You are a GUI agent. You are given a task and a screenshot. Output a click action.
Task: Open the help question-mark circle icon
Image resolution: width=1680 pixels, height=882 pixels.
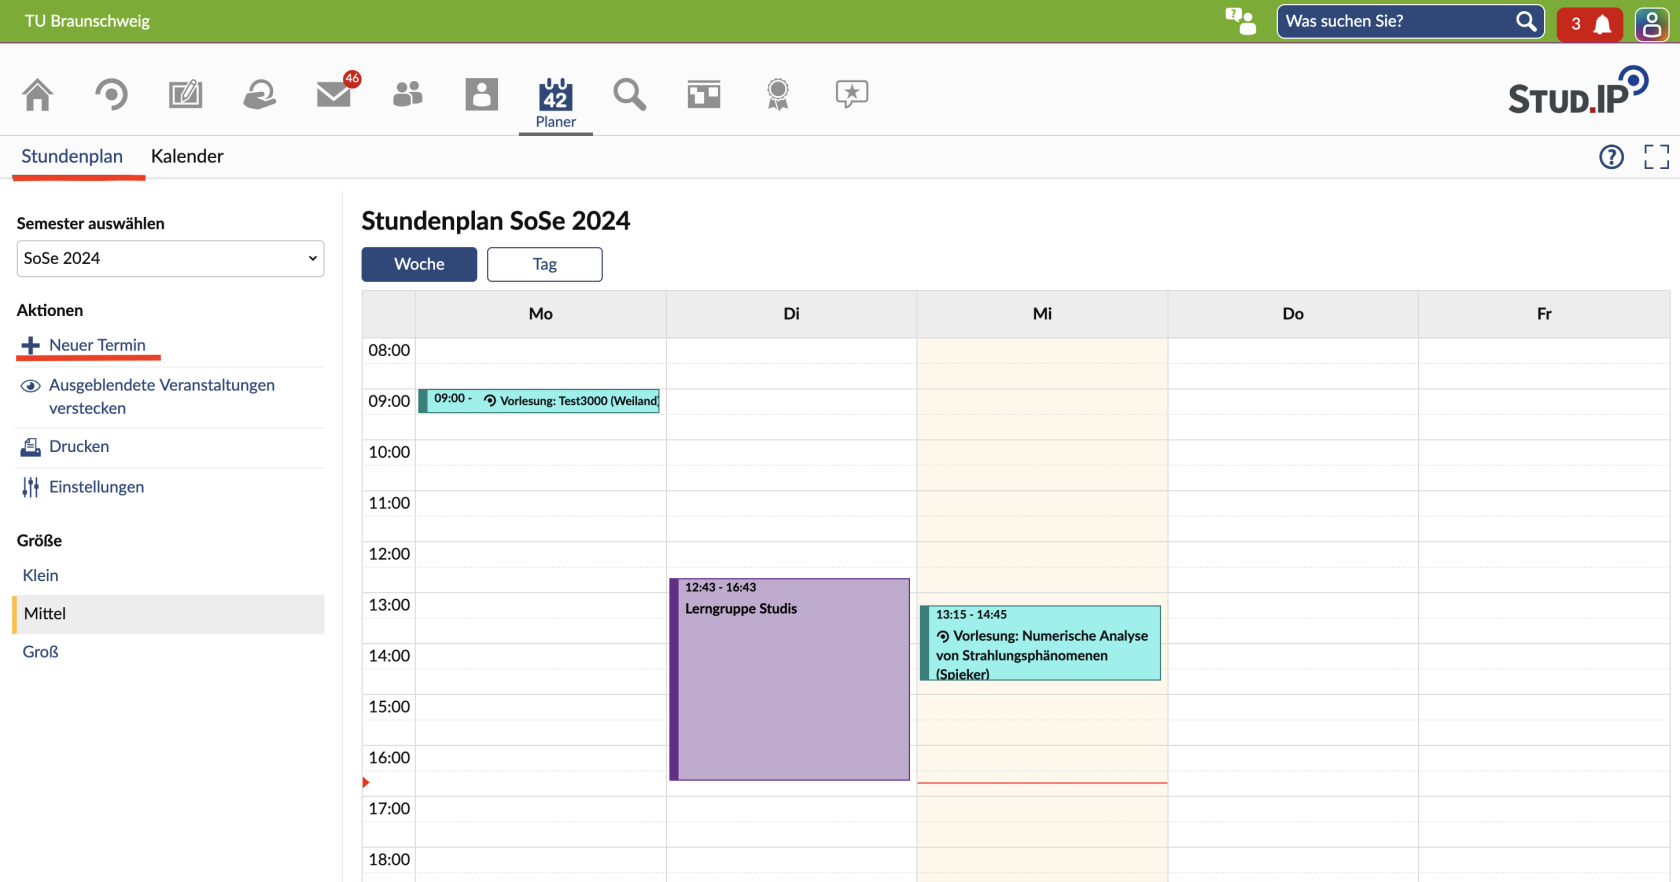1611,157
